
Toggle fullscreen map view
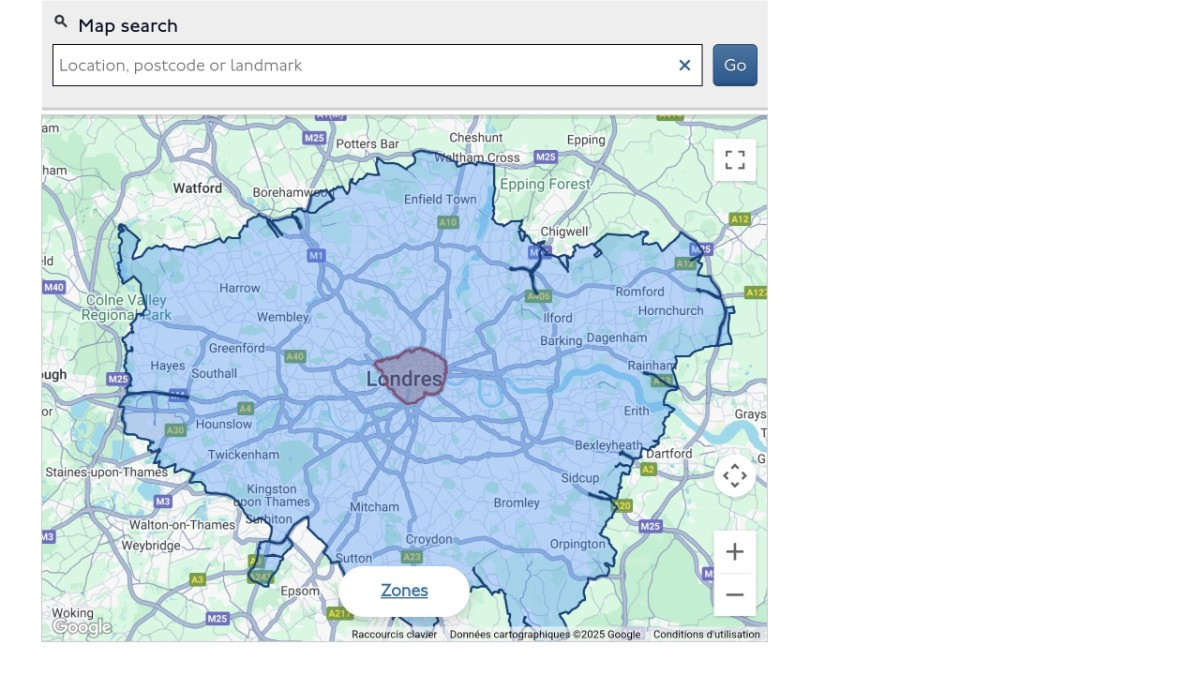735,160
